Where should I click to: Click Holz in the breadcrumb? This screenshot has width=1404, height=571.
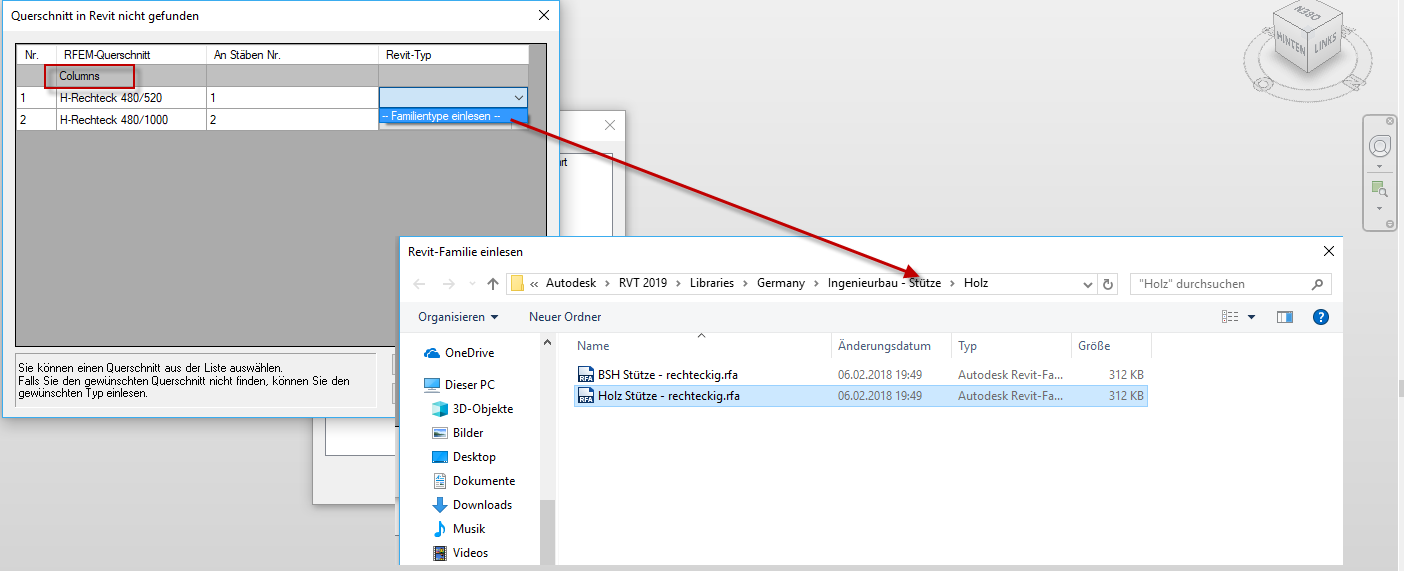tap(976, 284)
